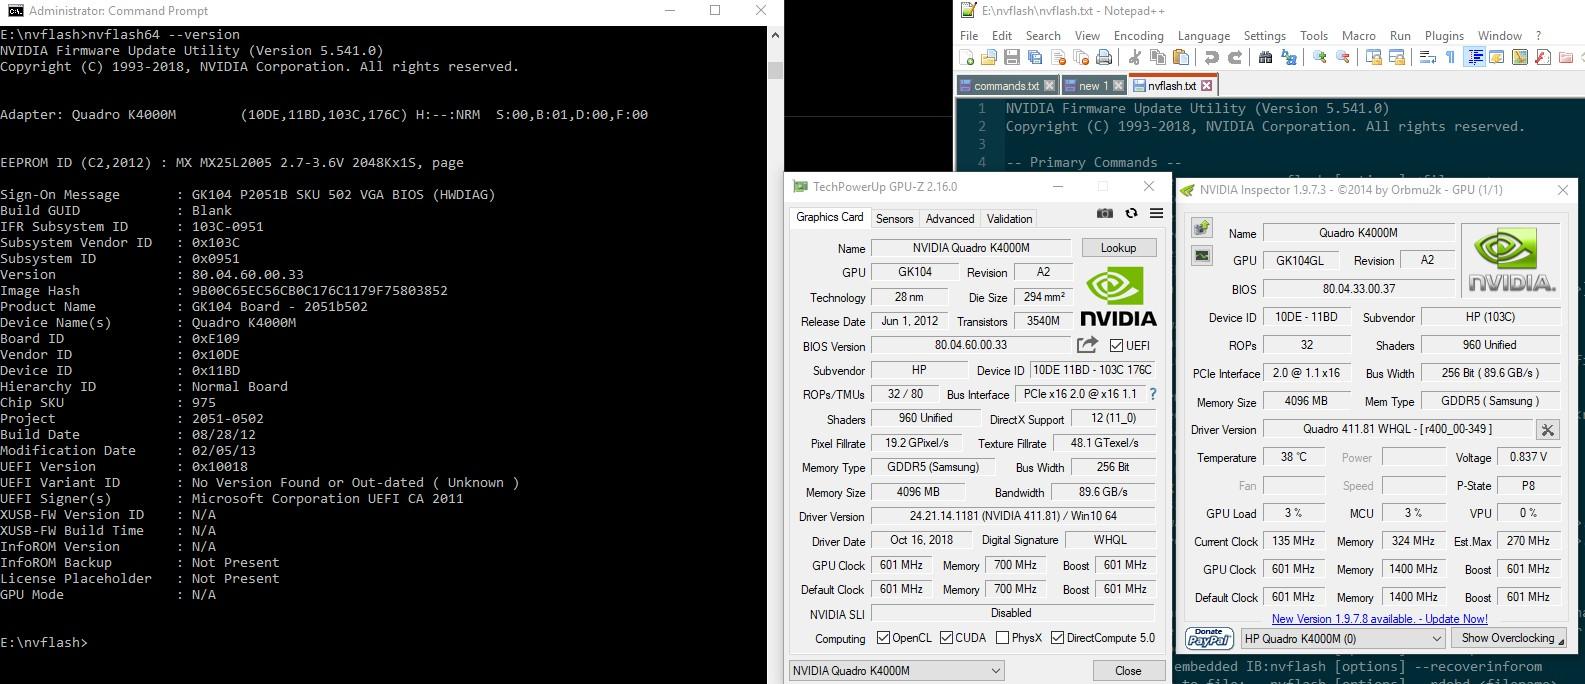Click New Version update link
1585x684 pixels.
point(1379,619)
